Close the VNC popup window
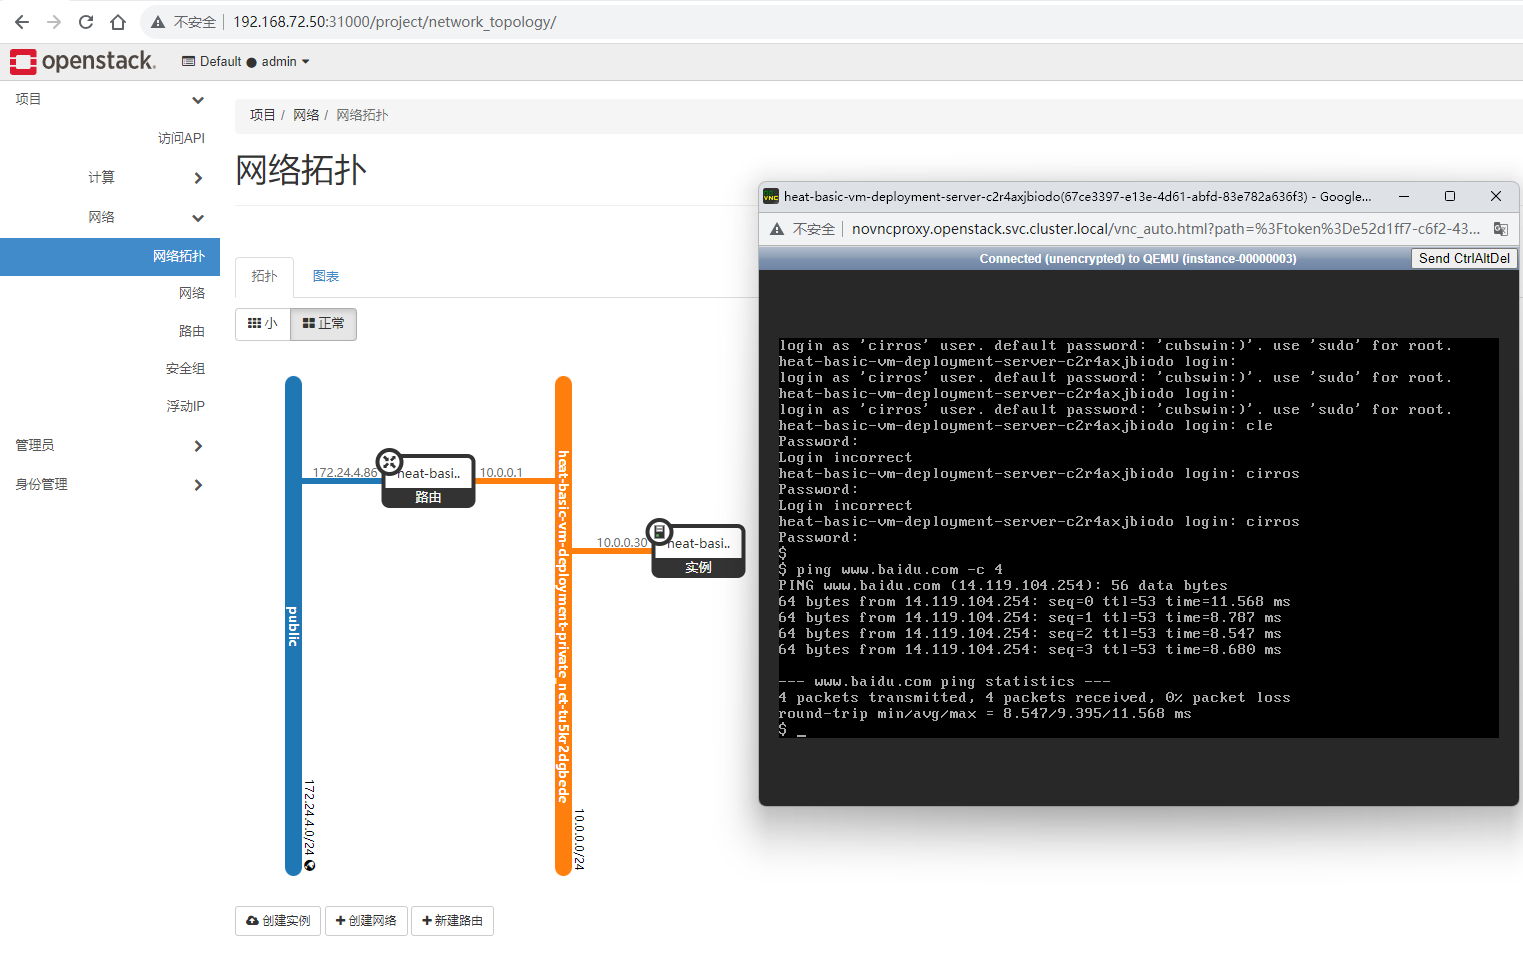Image resolution: width=1523 pixels, height=961 pixels. click(x=1496, y=197)
